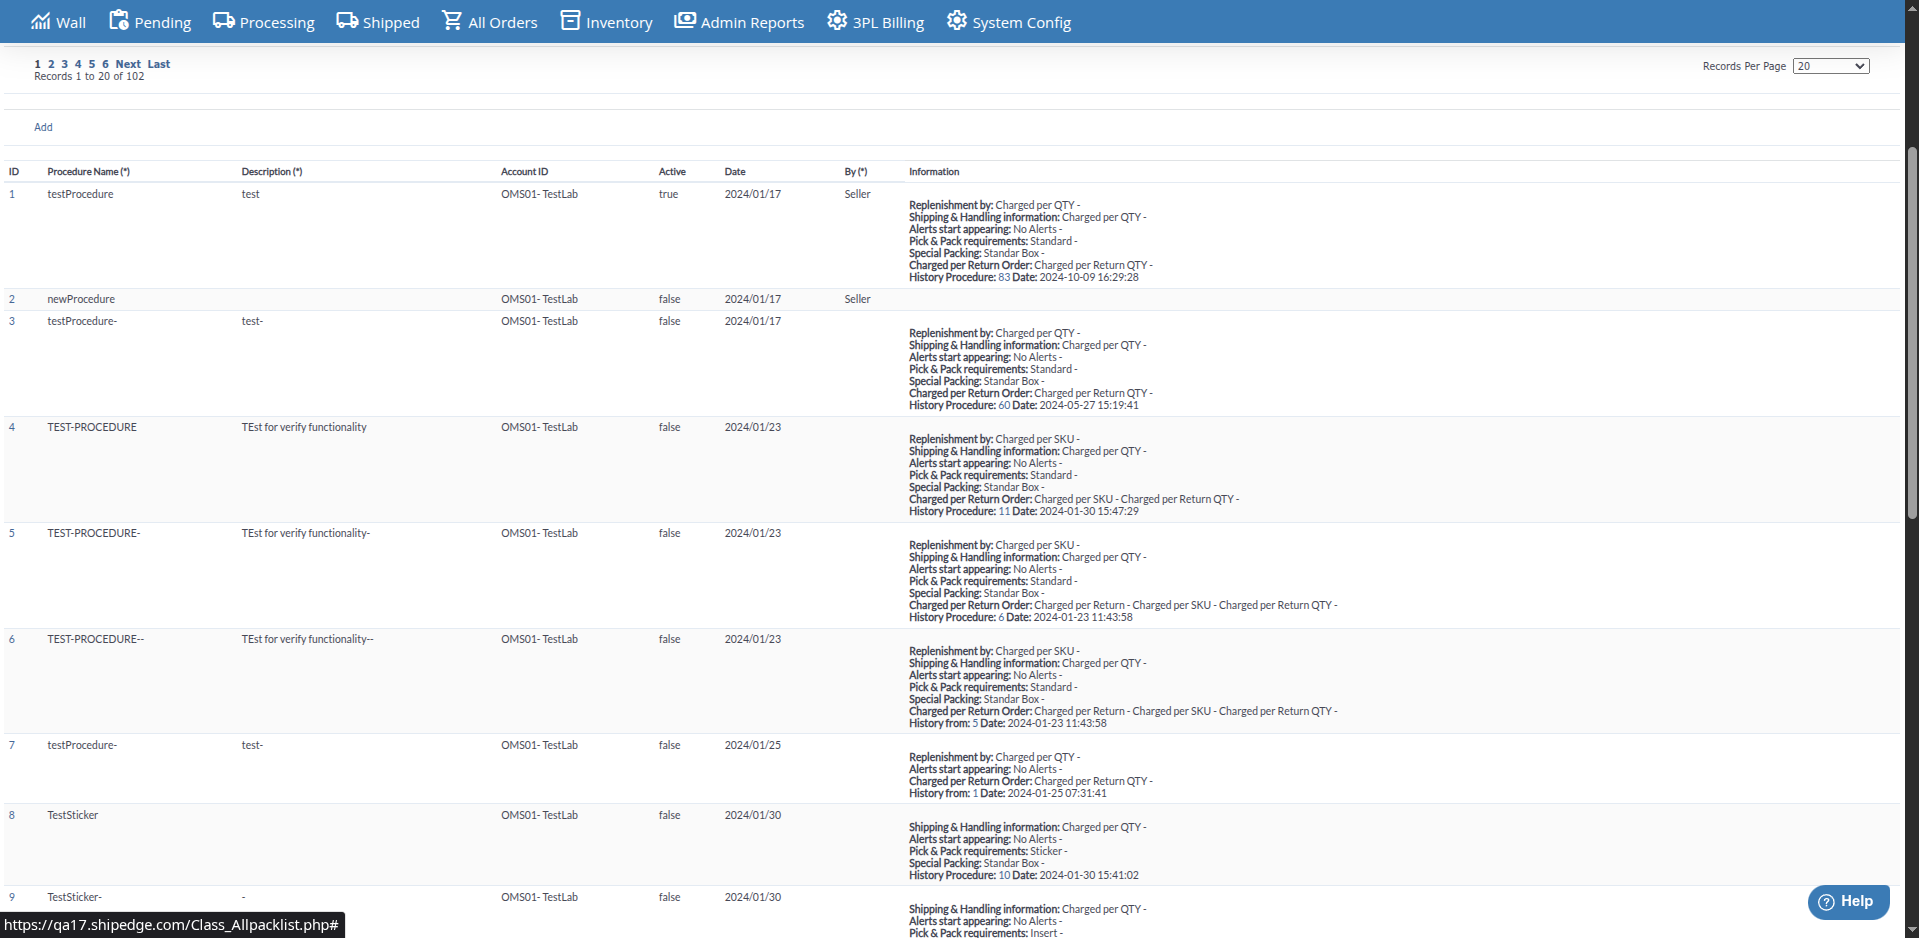Image resolution: width=1919 pixels, height=938 pixels.
Task: Open procedure ID 4 link
Action: [12, 427]
